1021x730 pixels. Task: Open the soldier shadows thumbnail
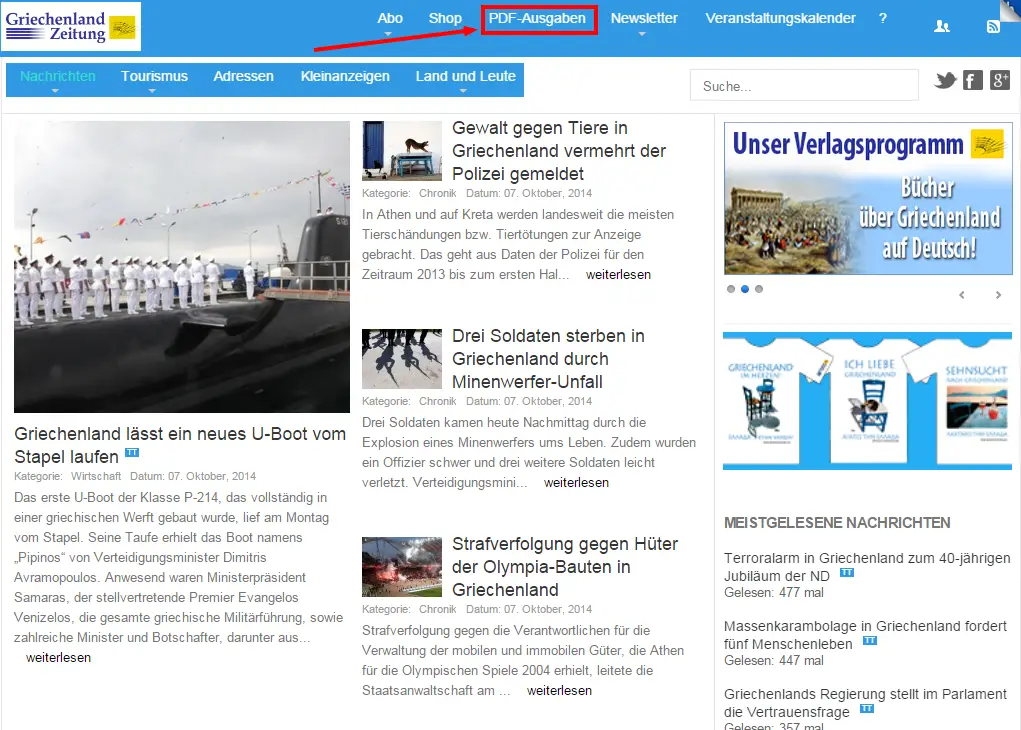402,359
